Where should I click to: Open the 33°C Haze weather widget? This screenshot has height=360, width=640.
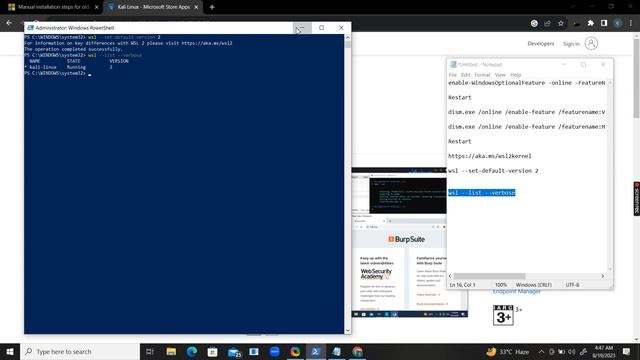point(508,351)
